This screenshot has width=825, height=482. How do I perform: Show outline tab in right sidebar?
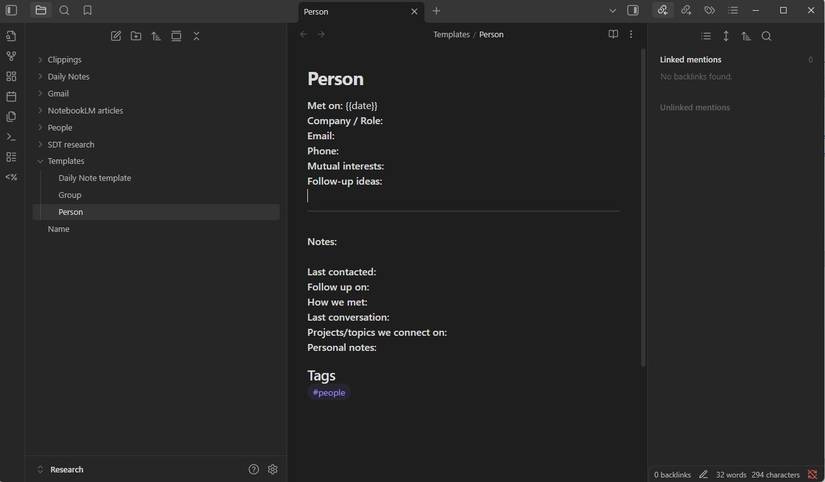click(733, 10)
